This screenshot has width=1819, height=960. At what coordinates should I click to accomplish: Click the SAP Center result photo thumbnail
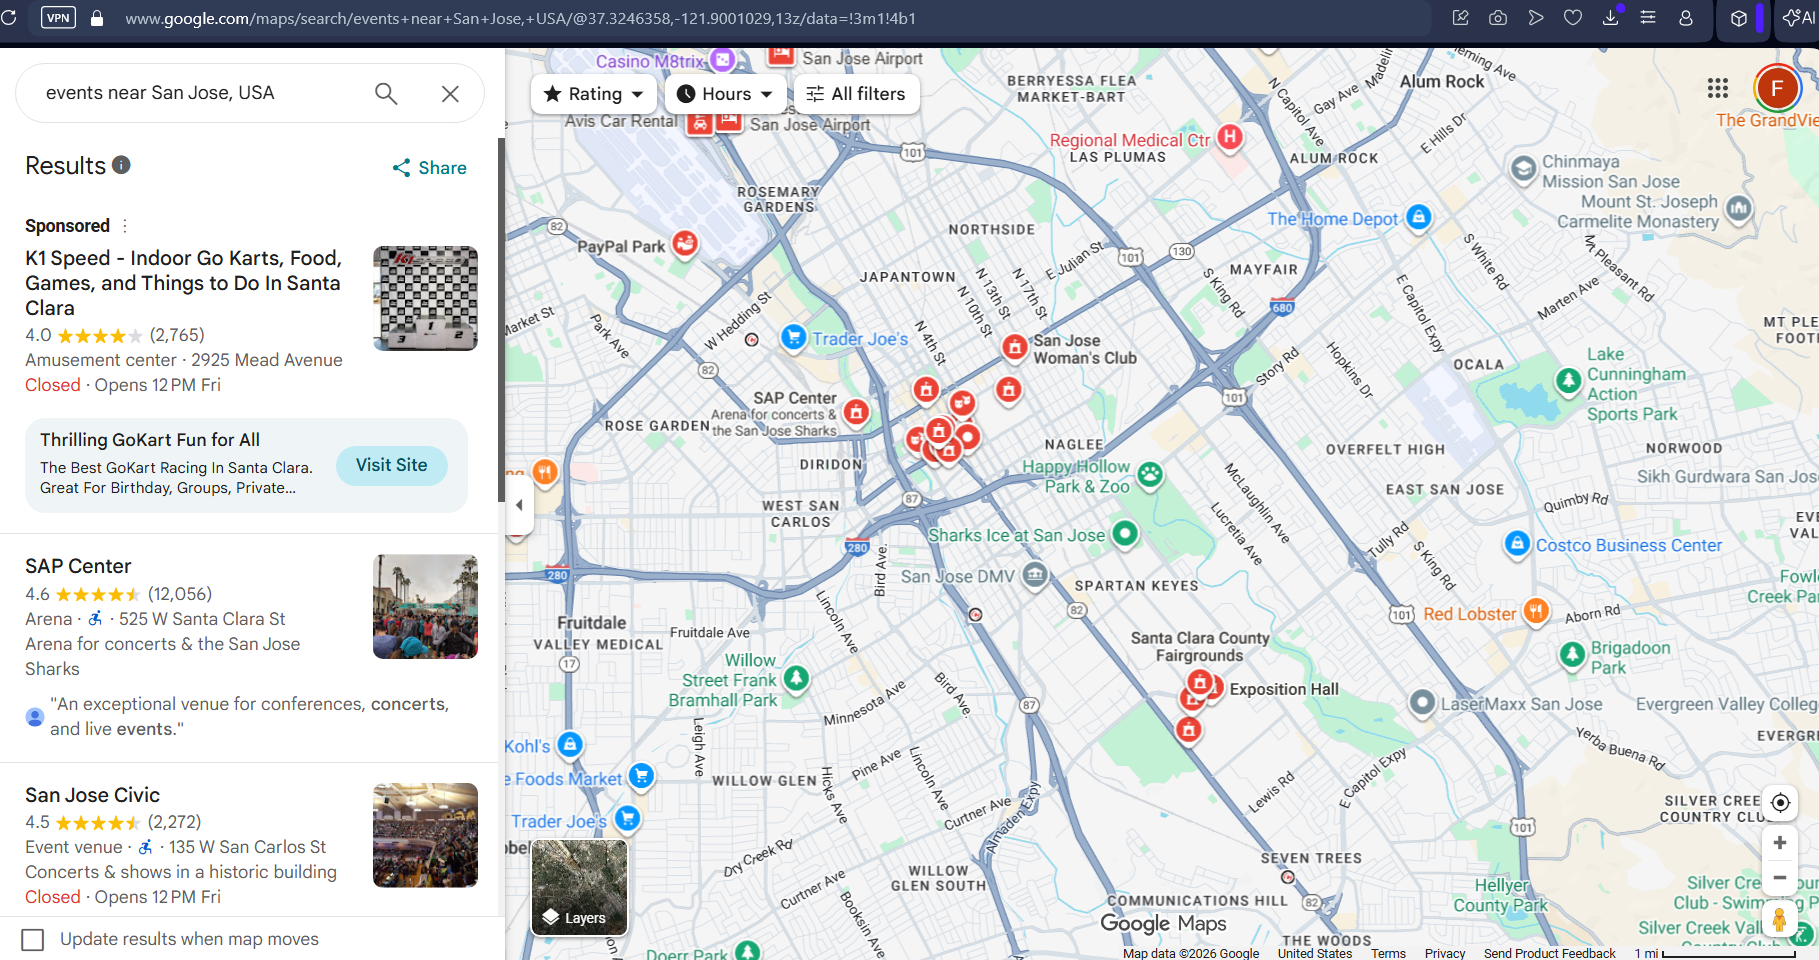[x=424, y=607]
